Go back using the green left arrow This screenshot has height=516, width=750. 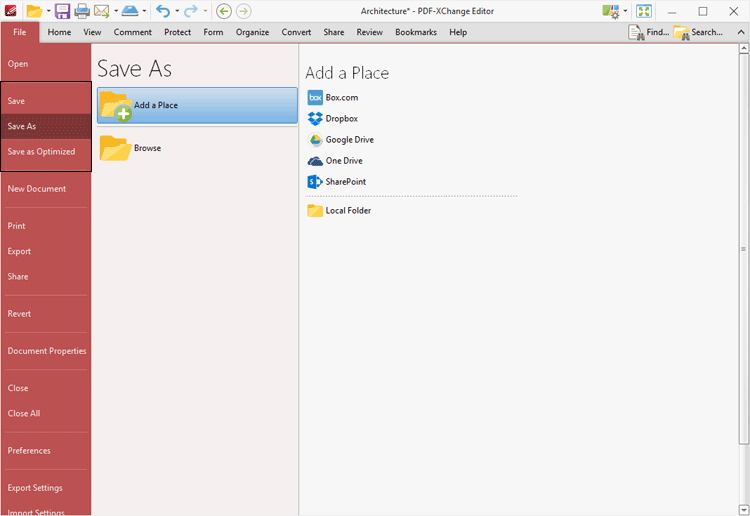224,11
